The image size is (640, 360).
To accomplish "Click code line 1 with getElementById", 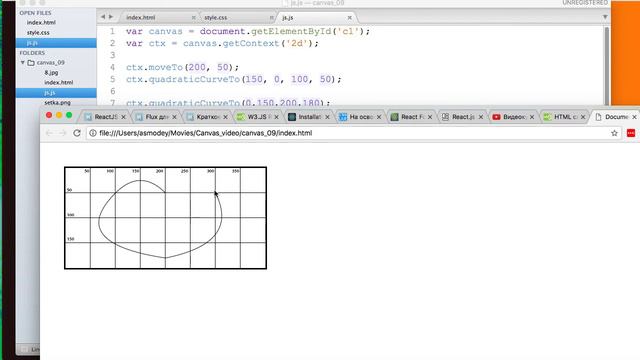I will pyautogui.click(x=248, y=31).
